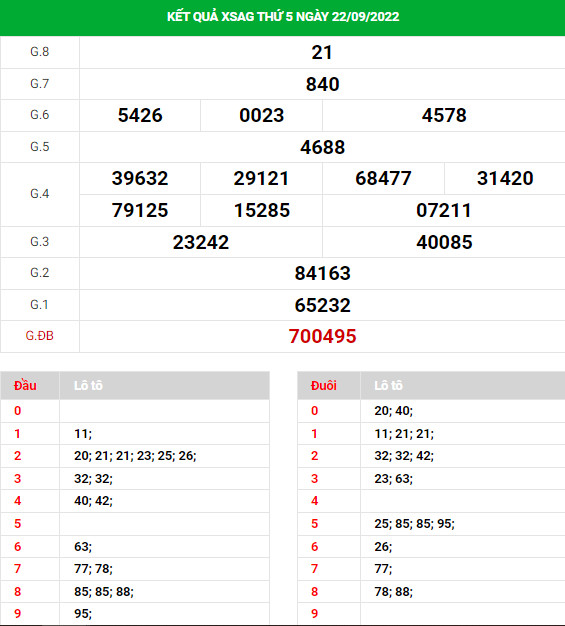565x626 pixels.
Task: Select G.4 number 39632
Action: pyautogui.click(x=140, y=178)
